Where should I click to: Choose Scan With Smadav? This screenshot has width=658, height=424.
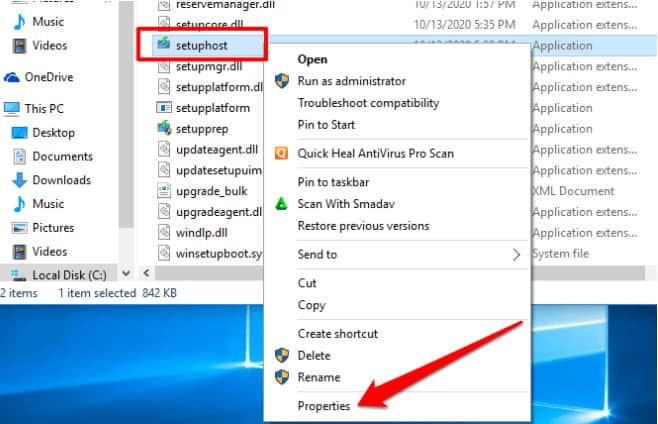click(x=346, y=204)
